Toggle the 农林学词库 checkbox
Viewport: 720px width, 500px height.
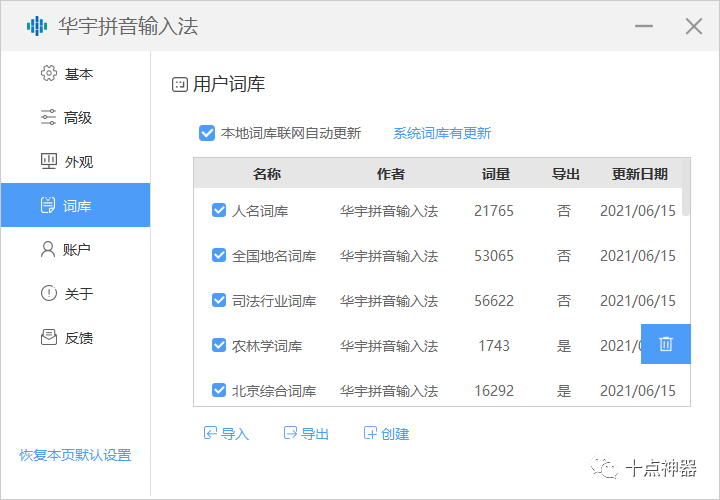[x=219, y=345]
